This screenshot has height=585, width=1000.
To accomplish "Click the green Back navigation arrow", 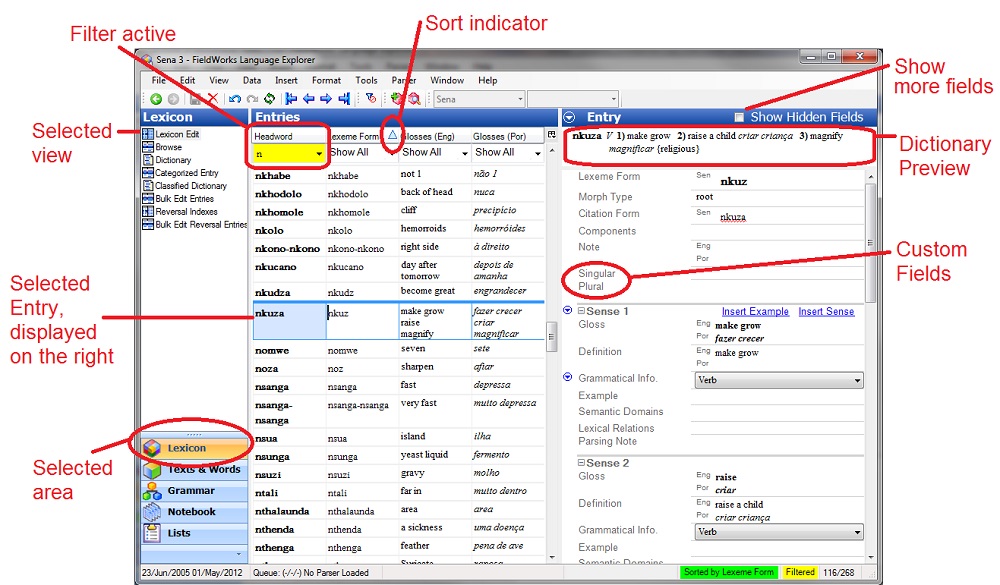I will pos(156,99).
